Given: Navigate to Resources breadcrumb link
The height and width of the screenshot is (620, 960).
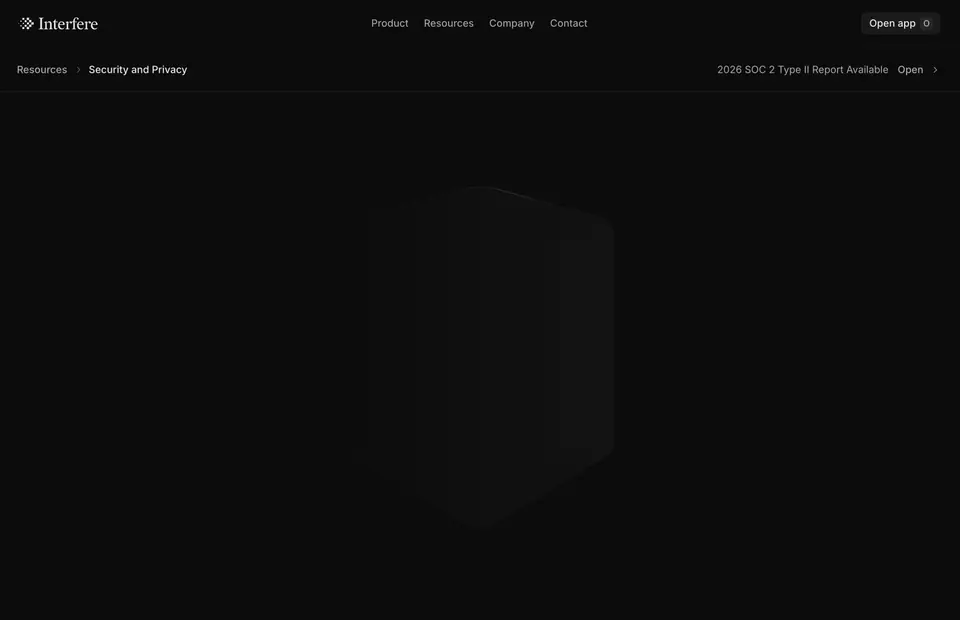Looking at the screenshot, I should (x=42, y=70).
